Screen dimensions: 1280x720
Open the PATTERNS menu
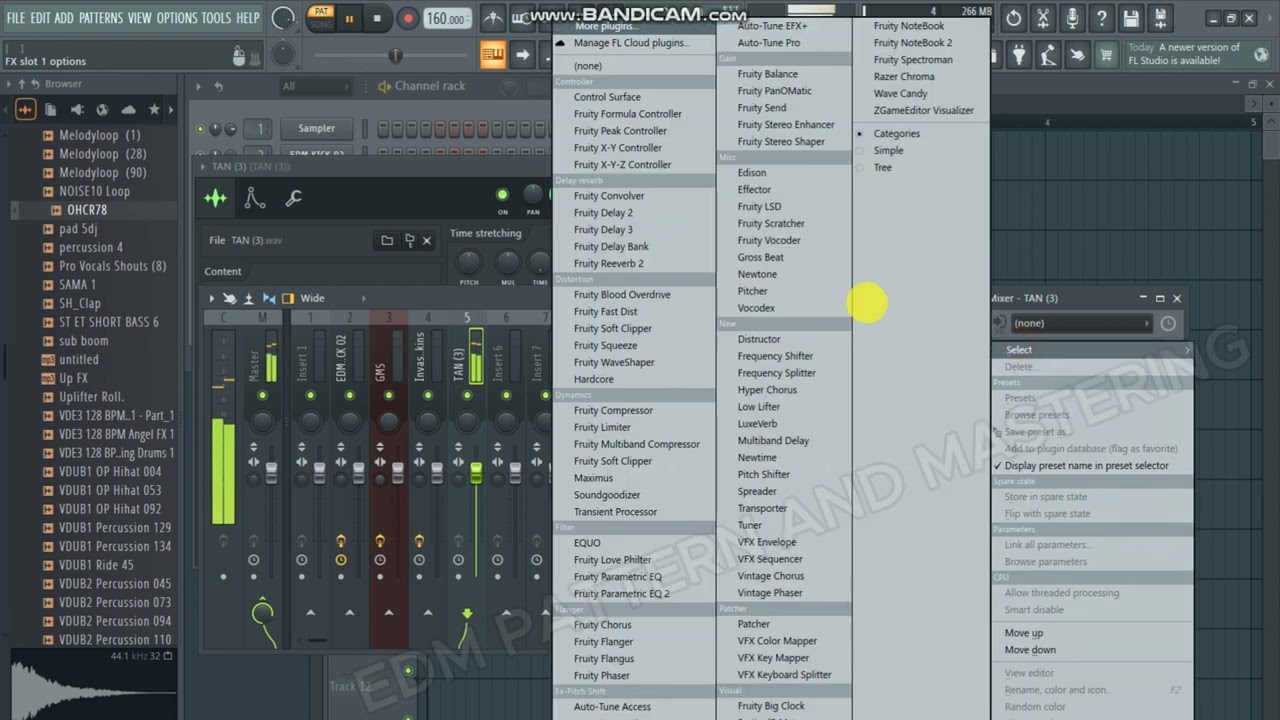pyautogui.click(x=100, y=18)
